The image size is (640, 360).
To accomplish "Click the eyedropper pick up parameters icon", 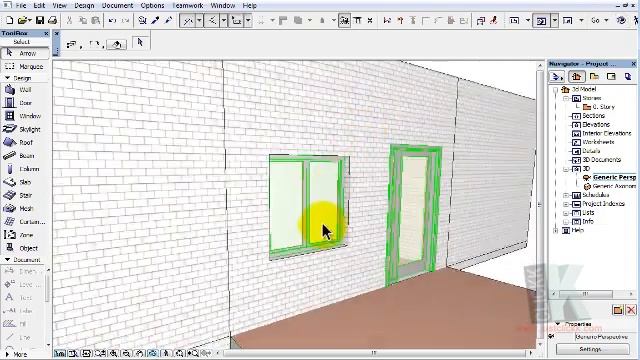I will [x=155, y=20].
